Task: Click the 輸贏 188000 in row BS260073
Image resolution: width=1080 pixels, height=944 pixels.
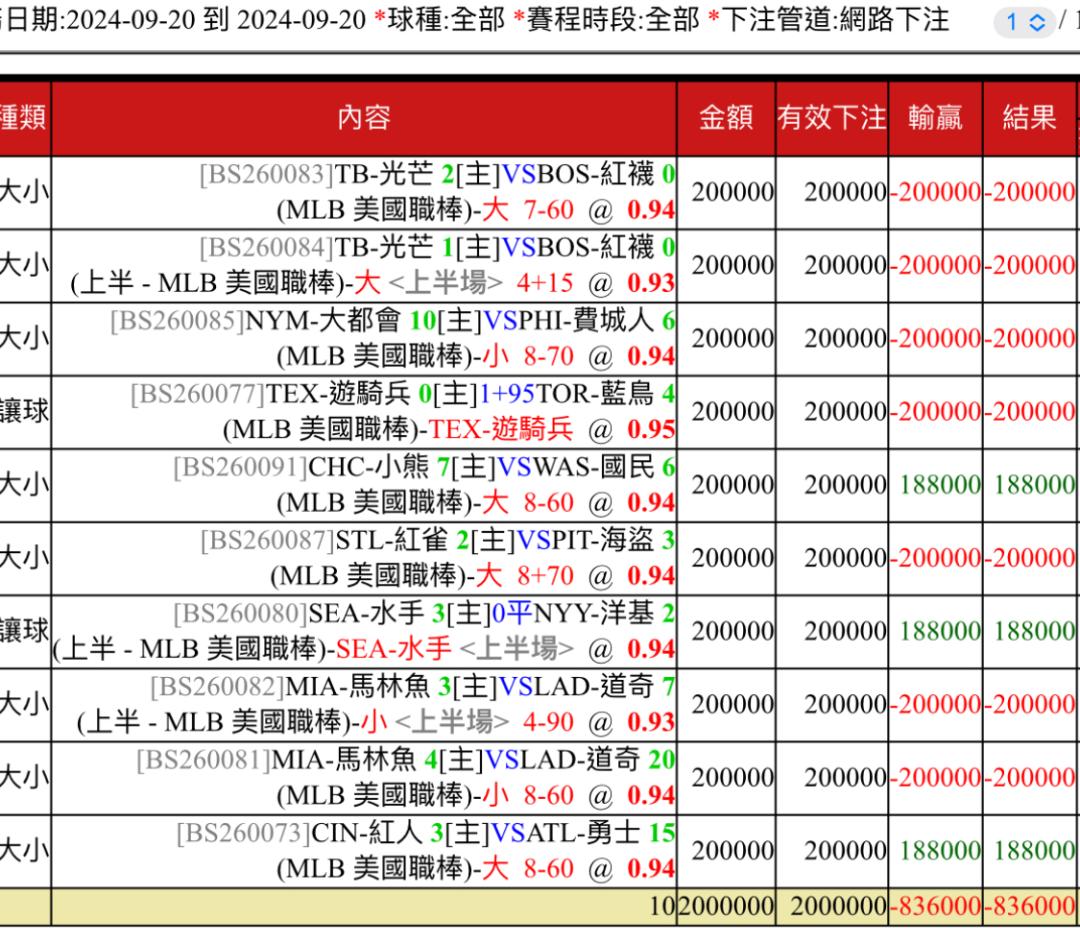Action: coord(939,851)
